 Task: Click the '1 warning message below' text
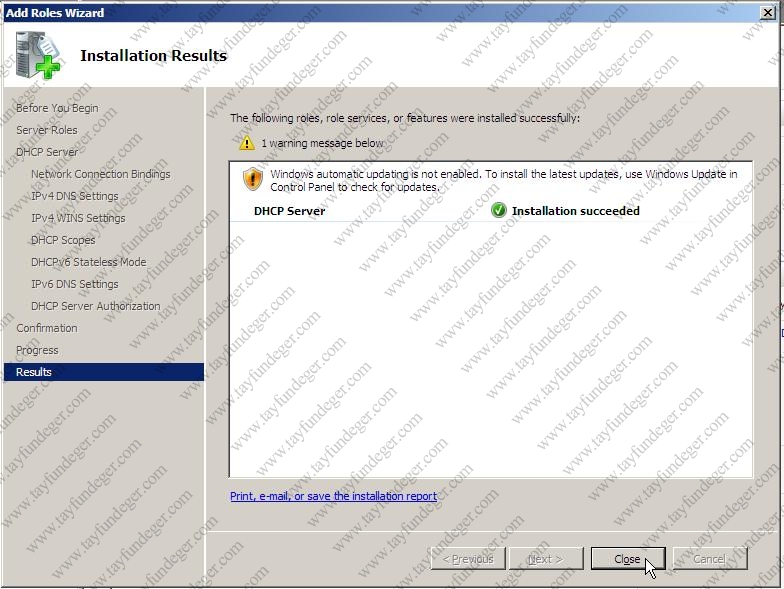(x=322, y=143)
